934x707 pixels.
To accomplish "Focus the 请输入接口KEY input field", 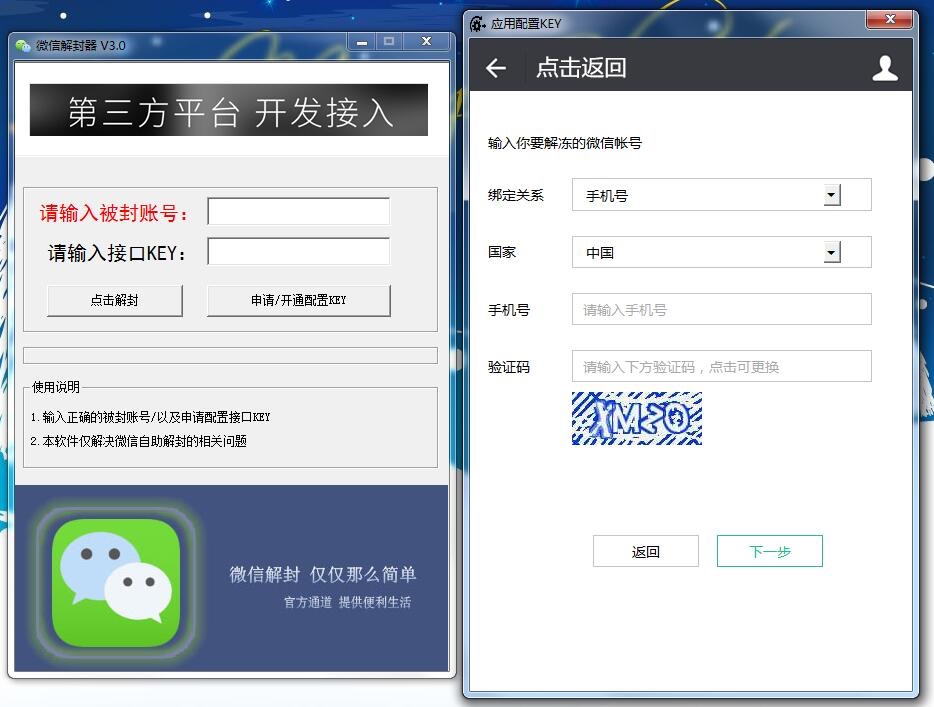I will click(x=298, y=251).
